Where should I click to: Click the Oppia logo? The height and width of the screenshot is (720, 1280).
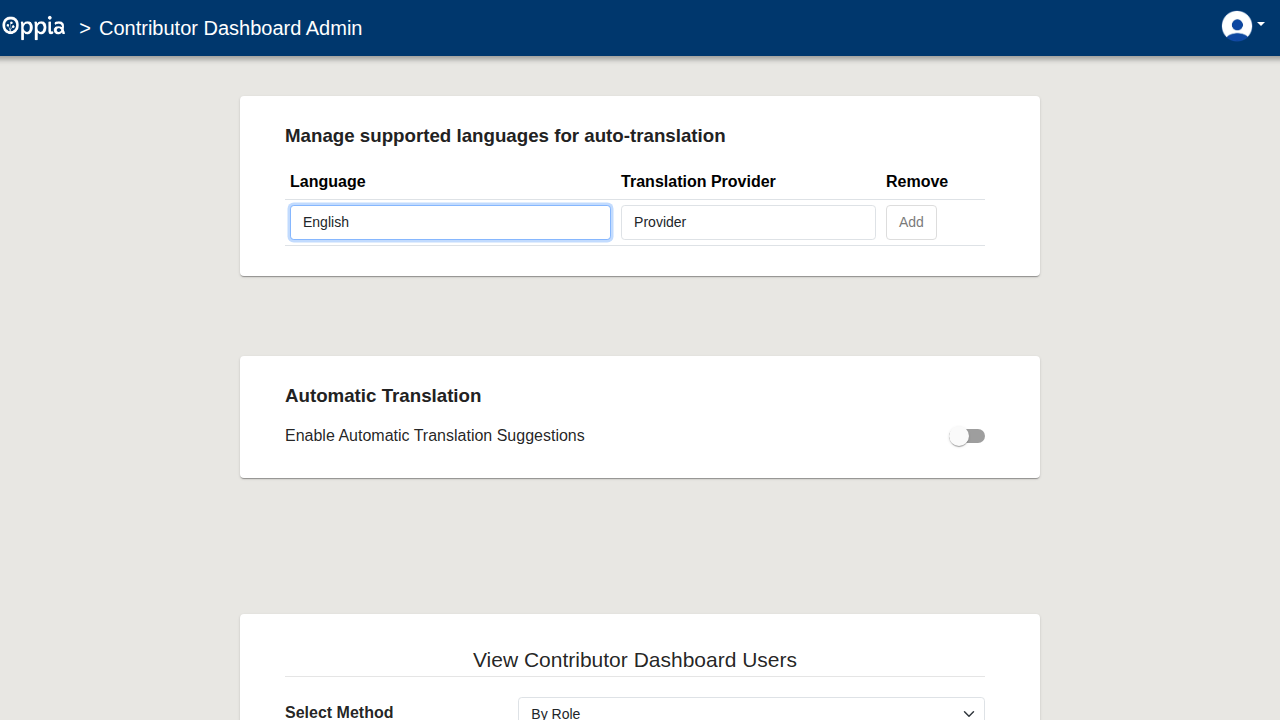tap(34, 28)
